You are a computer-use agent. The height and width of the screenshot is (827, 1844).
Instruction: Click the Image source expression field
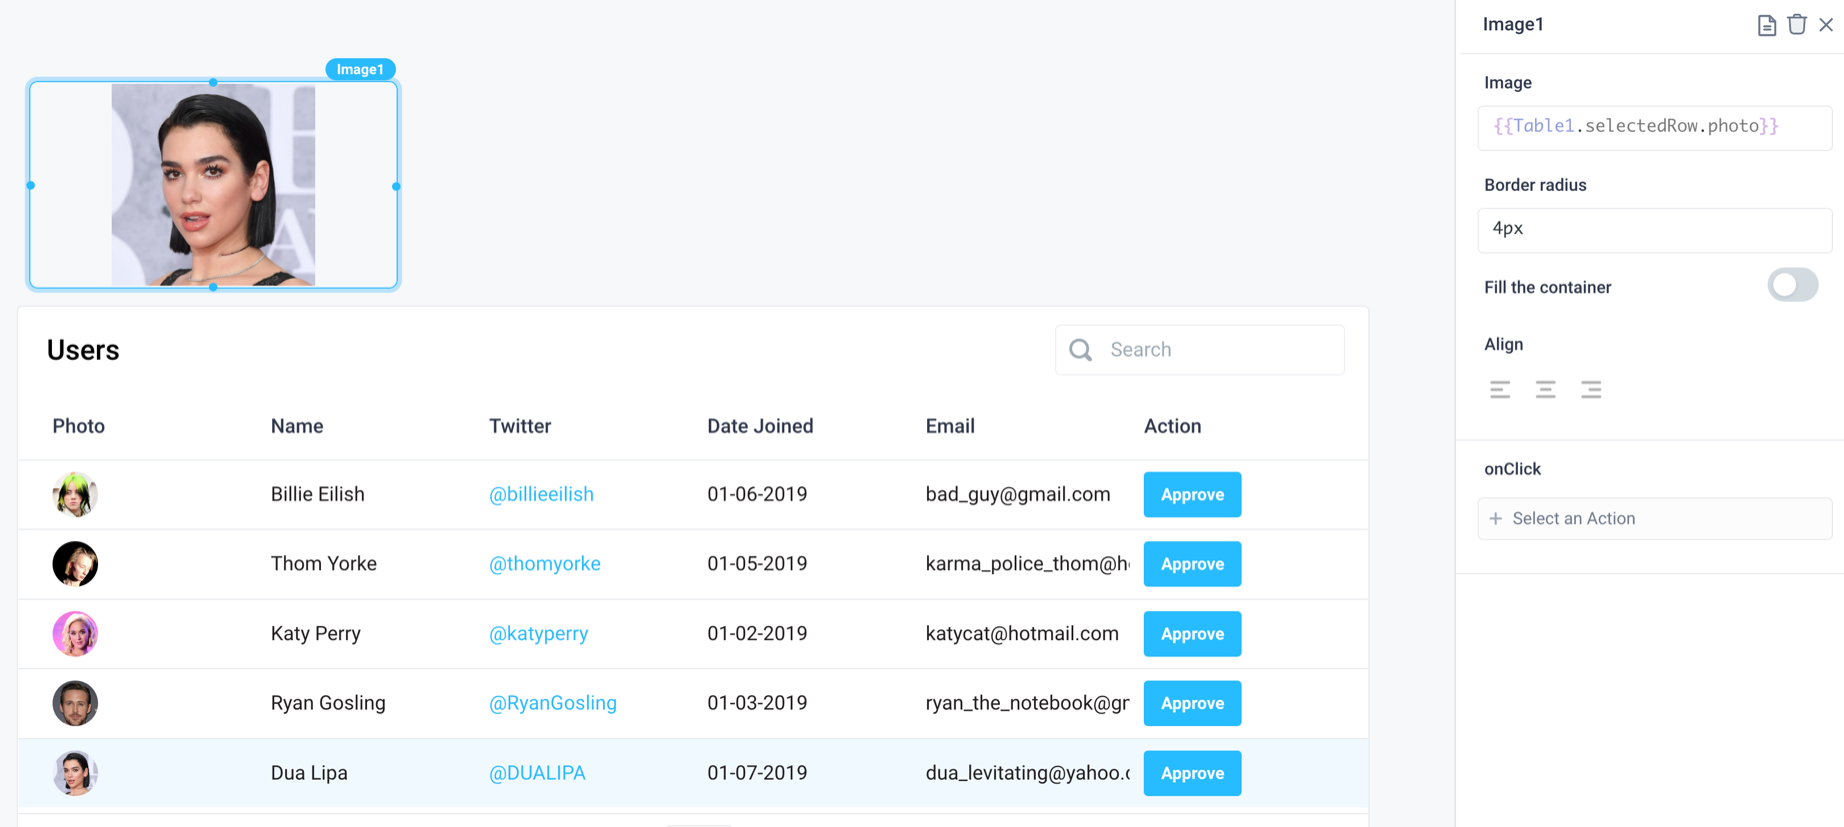[x=1654, y=127]
